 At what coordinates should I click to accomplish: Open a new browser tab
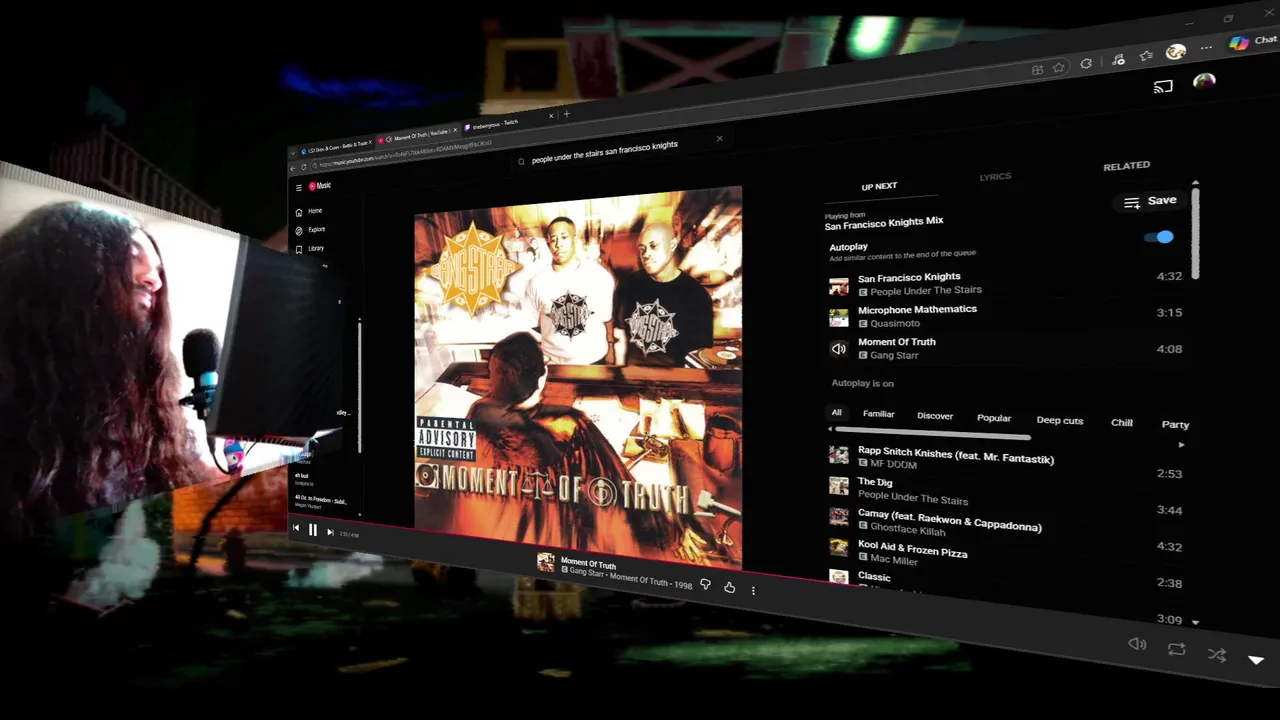click(x=567, y=114)
